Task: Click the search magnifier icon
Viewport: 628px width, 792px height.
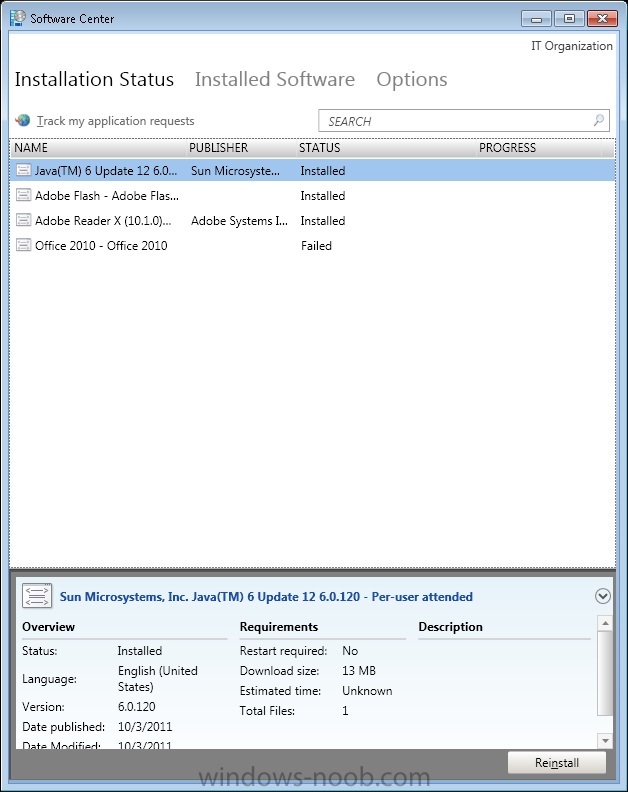Action: (x=599, y=120)
